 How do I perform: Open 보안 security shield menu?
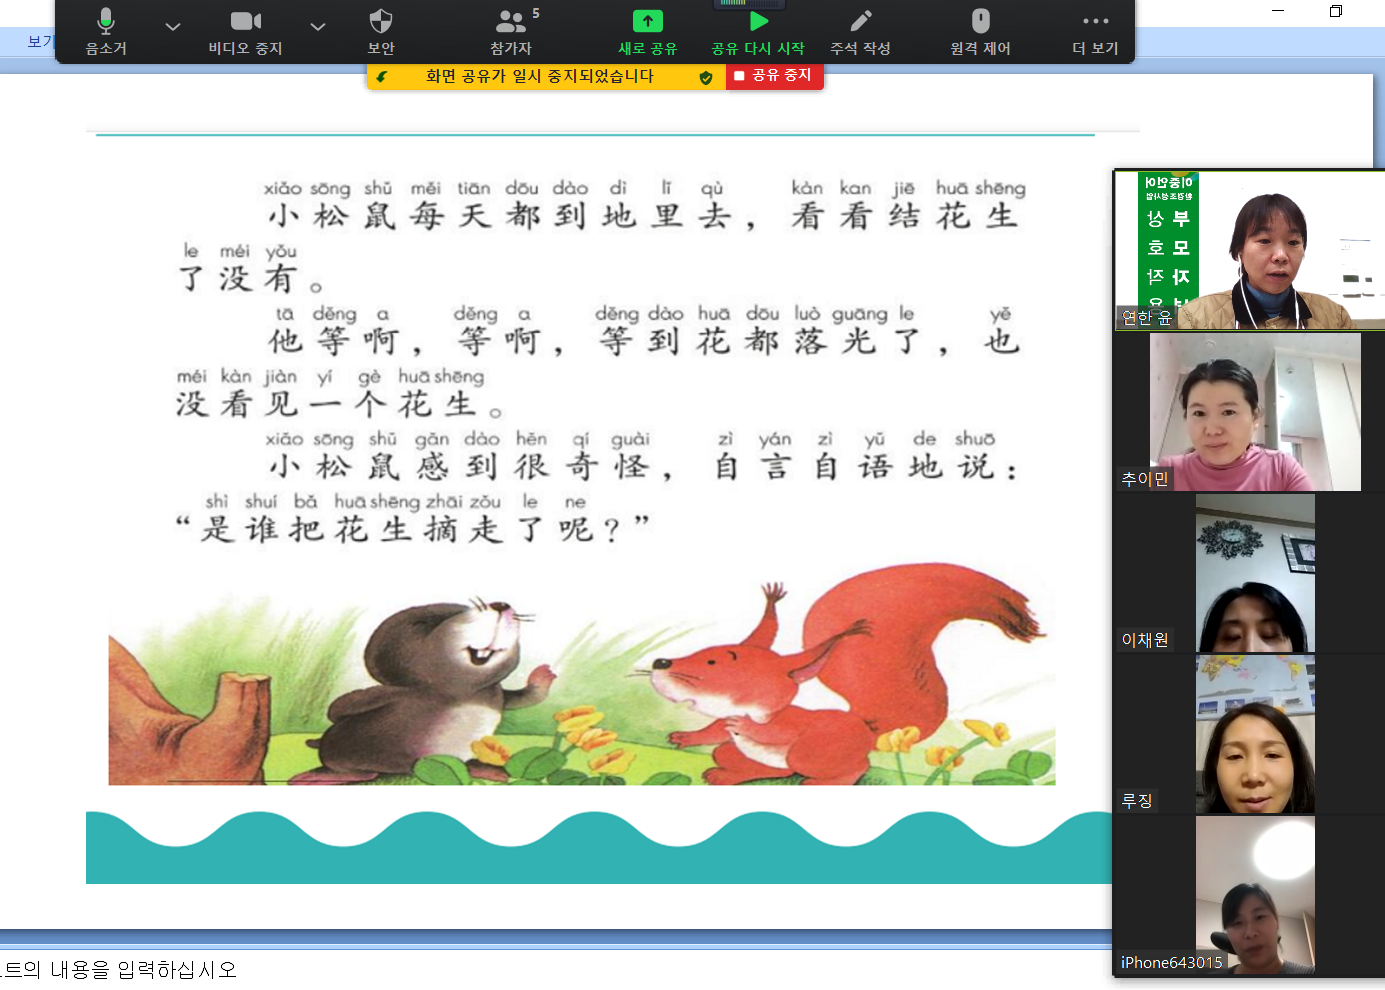click(x=381, y=31)
